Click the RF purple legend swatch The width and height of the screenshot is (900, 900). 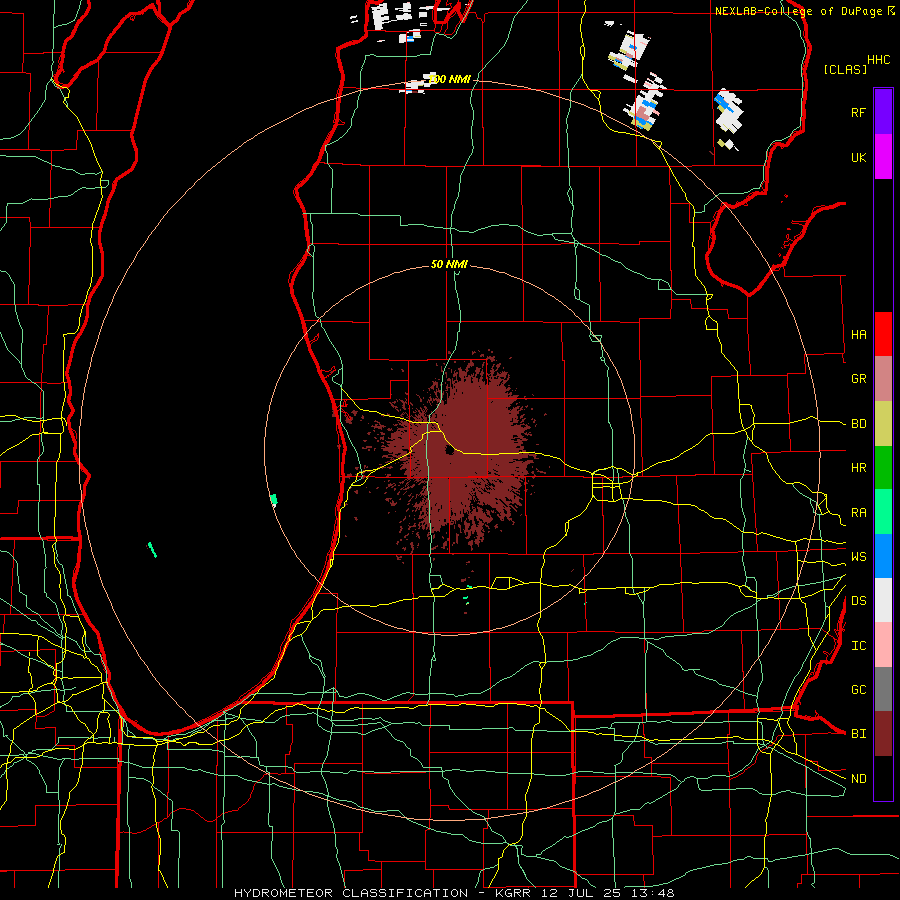[x=883, y=112]
